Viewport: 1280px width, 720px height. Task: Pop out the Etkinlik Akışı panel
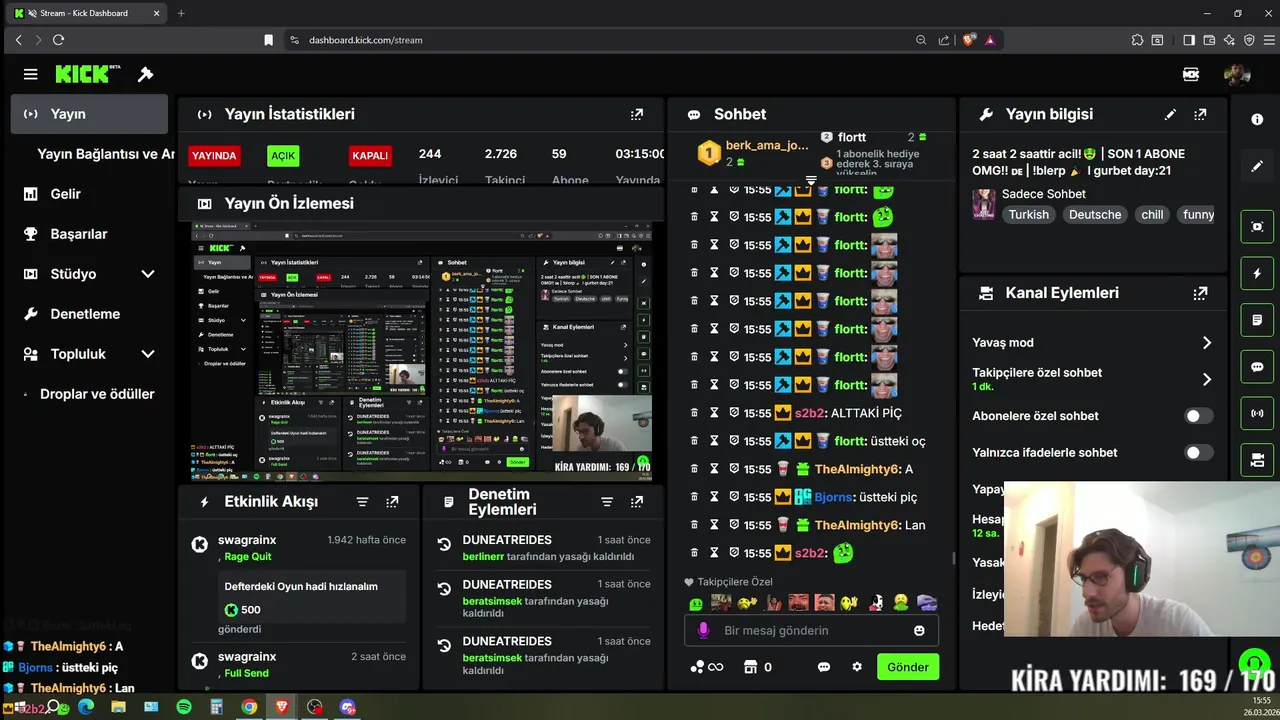click(393, 502)
